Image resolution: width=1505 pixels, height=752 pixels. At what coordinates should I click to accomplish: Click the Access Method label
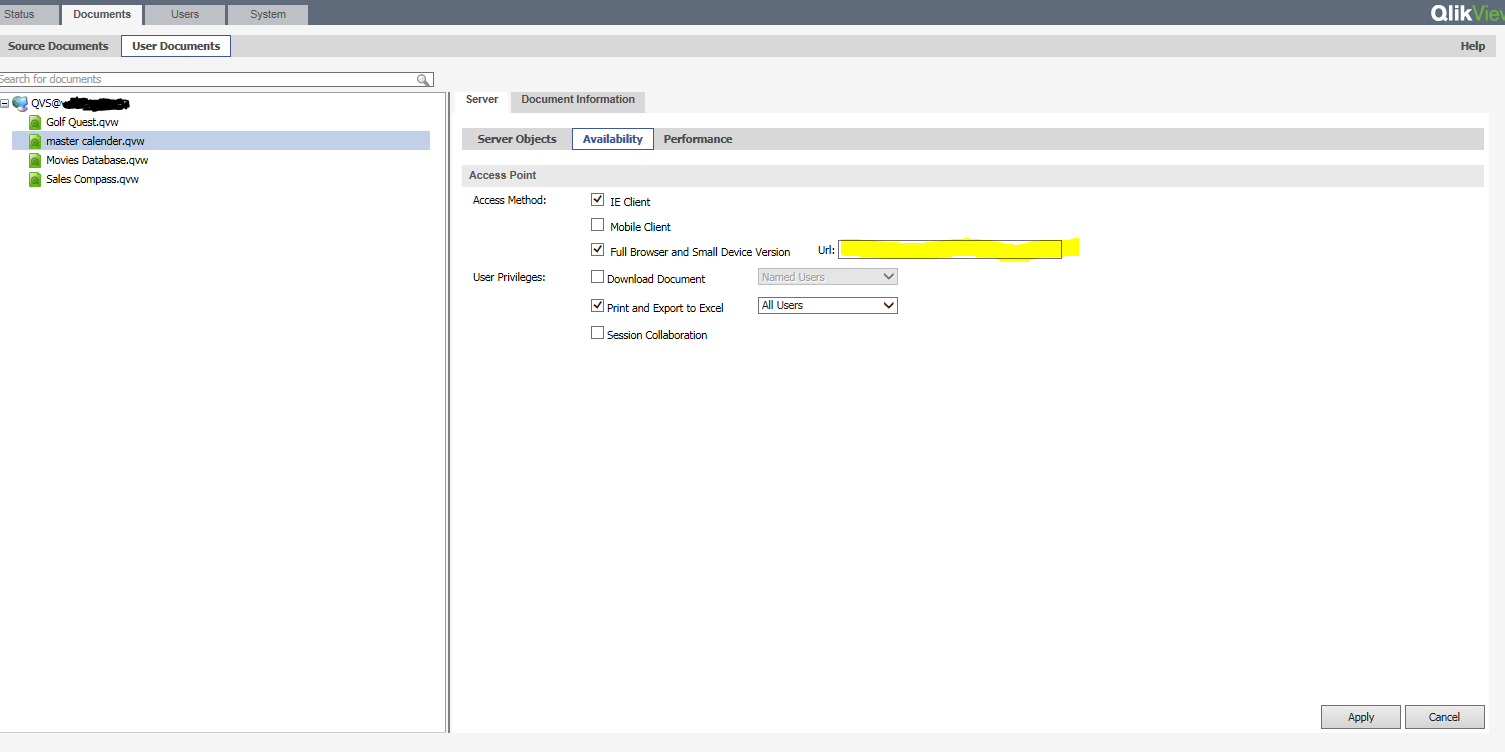[x=509, y=200]
